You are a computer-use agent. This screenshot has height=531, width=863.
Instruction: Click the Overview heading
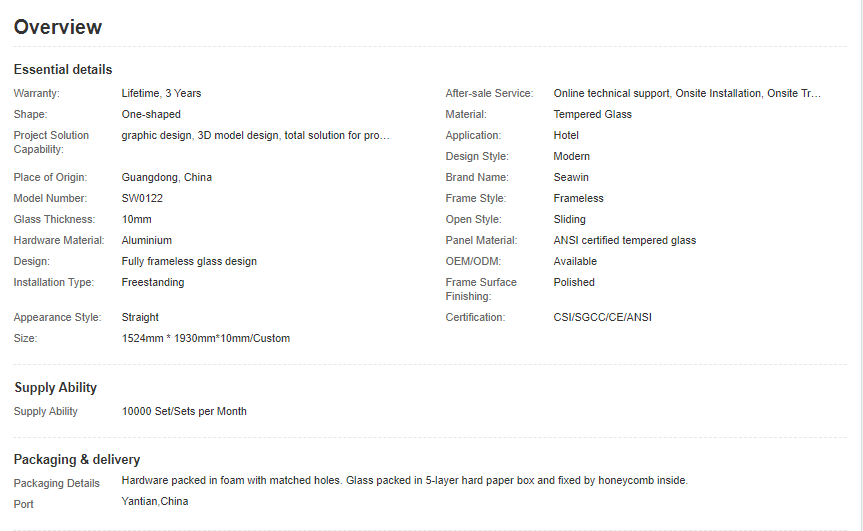tap(58, 27)
